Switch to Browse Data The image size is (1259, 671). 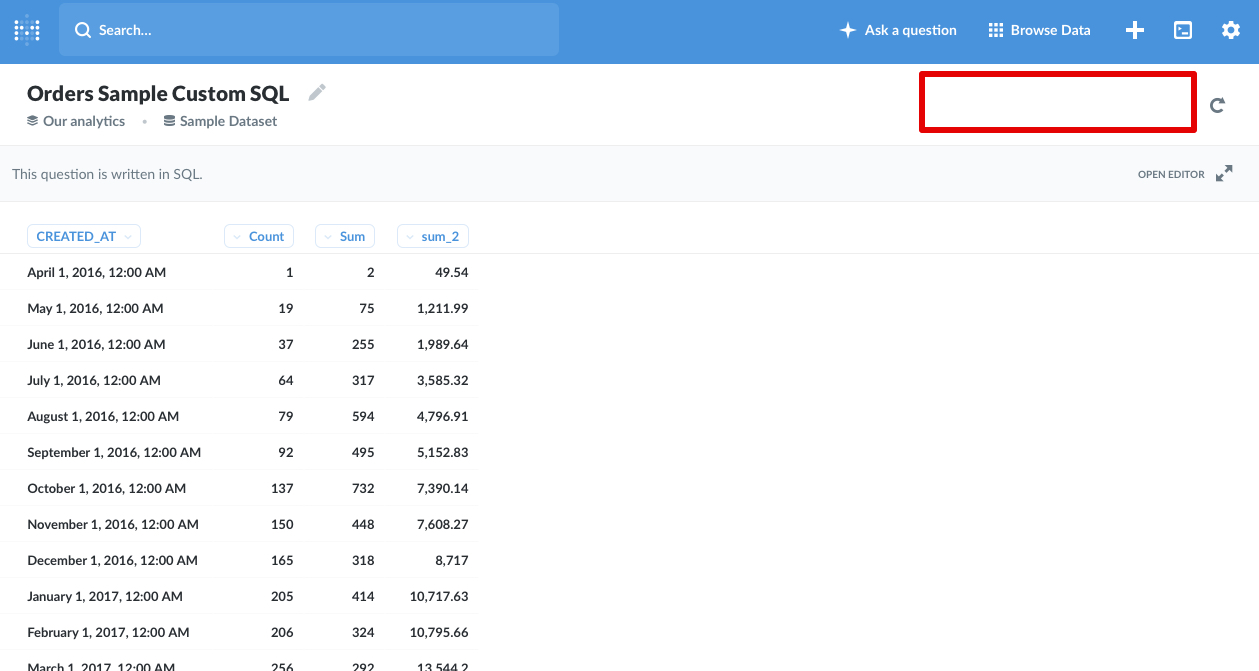pos(1049,30)
